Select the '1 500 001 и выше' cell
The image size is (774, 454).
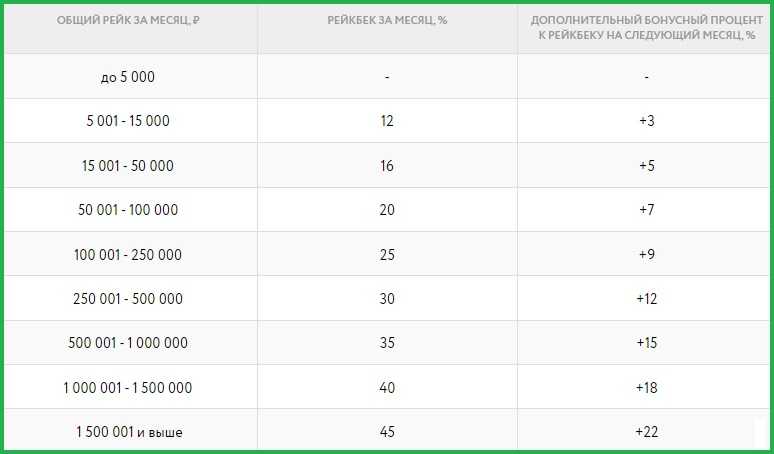(x=129, y=432)
